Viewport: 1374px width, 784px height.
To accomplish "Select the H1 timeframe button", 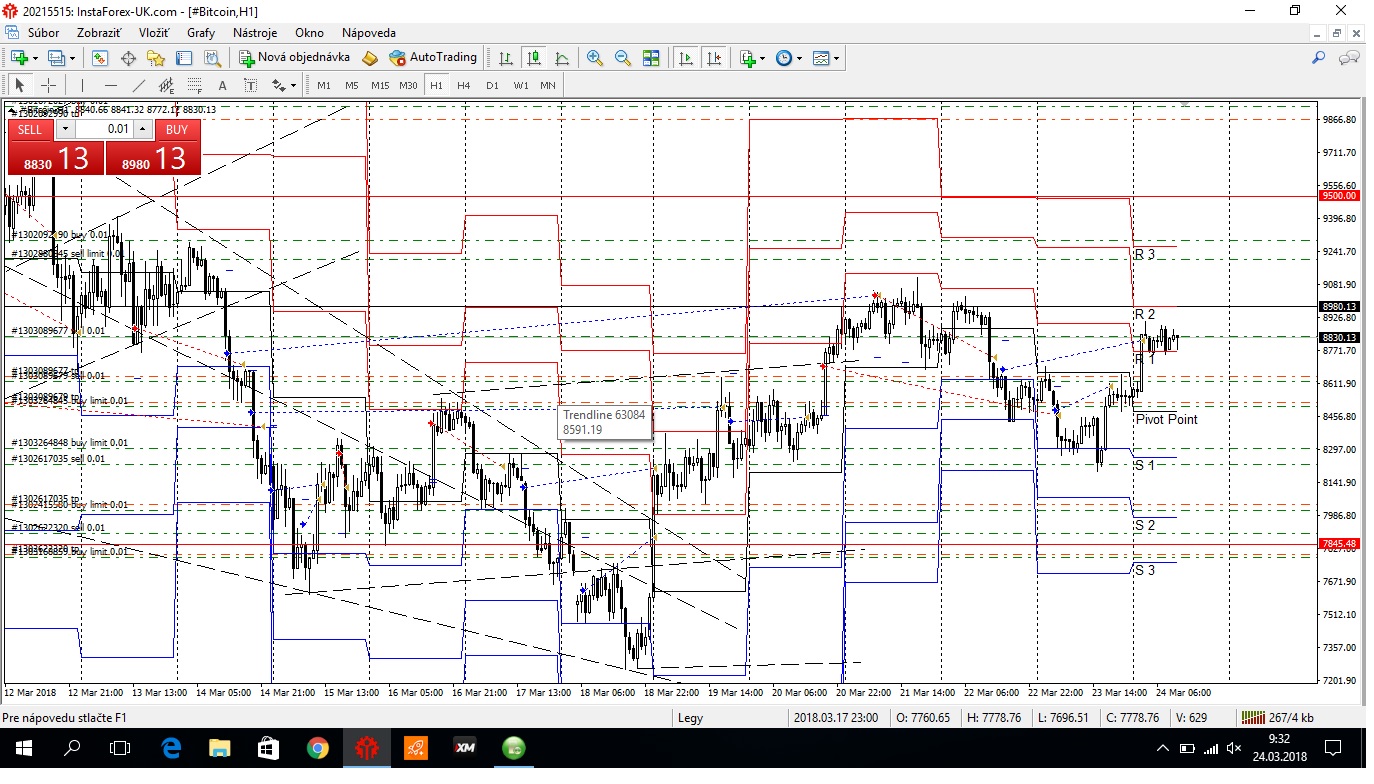I will [x=436, y=85].
